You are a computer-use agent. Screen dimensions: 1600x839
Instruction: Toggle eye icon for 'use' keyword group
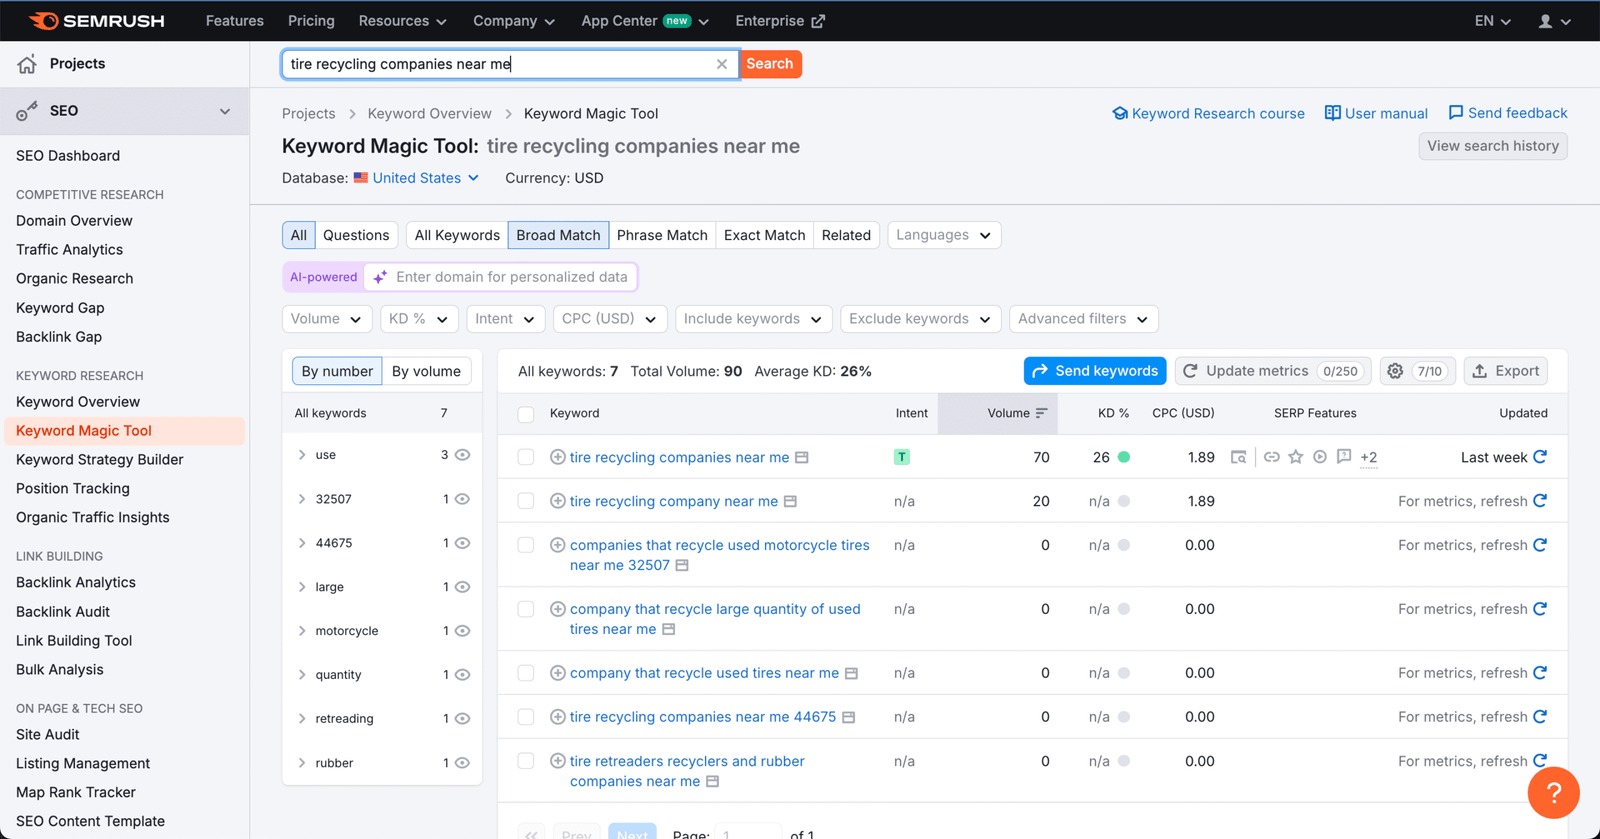point(463,455)
